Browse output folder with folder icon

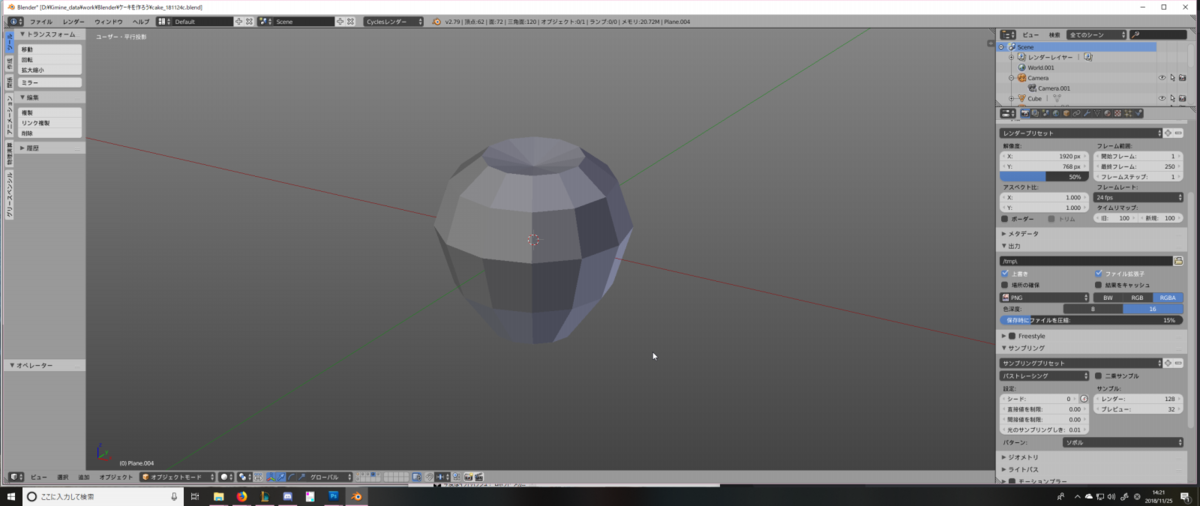pyautogui.click(x=1179, y=261)
